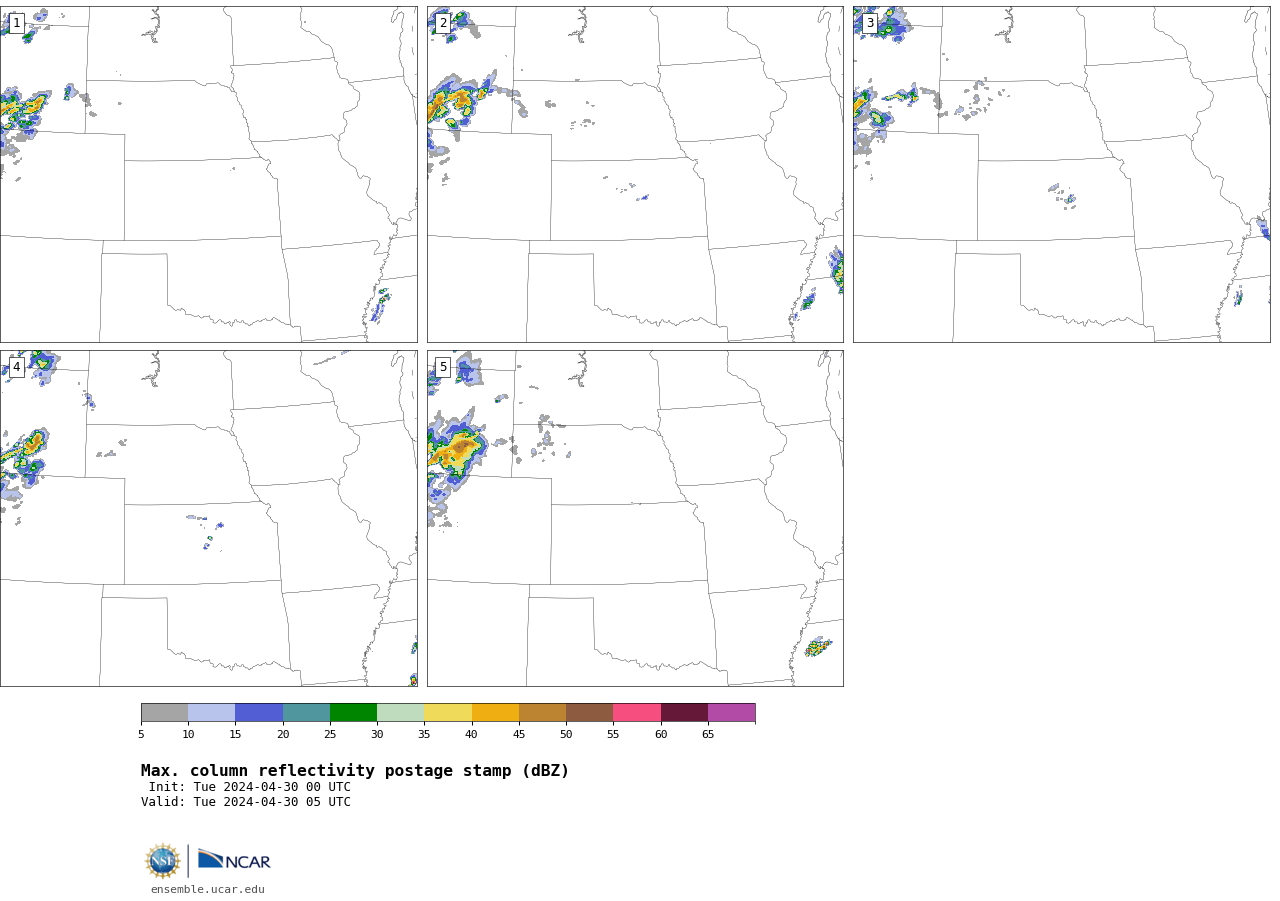Click the purple 65+ dBZ swatch
The height and width of the screenshot is (901, 1280).
731,712
